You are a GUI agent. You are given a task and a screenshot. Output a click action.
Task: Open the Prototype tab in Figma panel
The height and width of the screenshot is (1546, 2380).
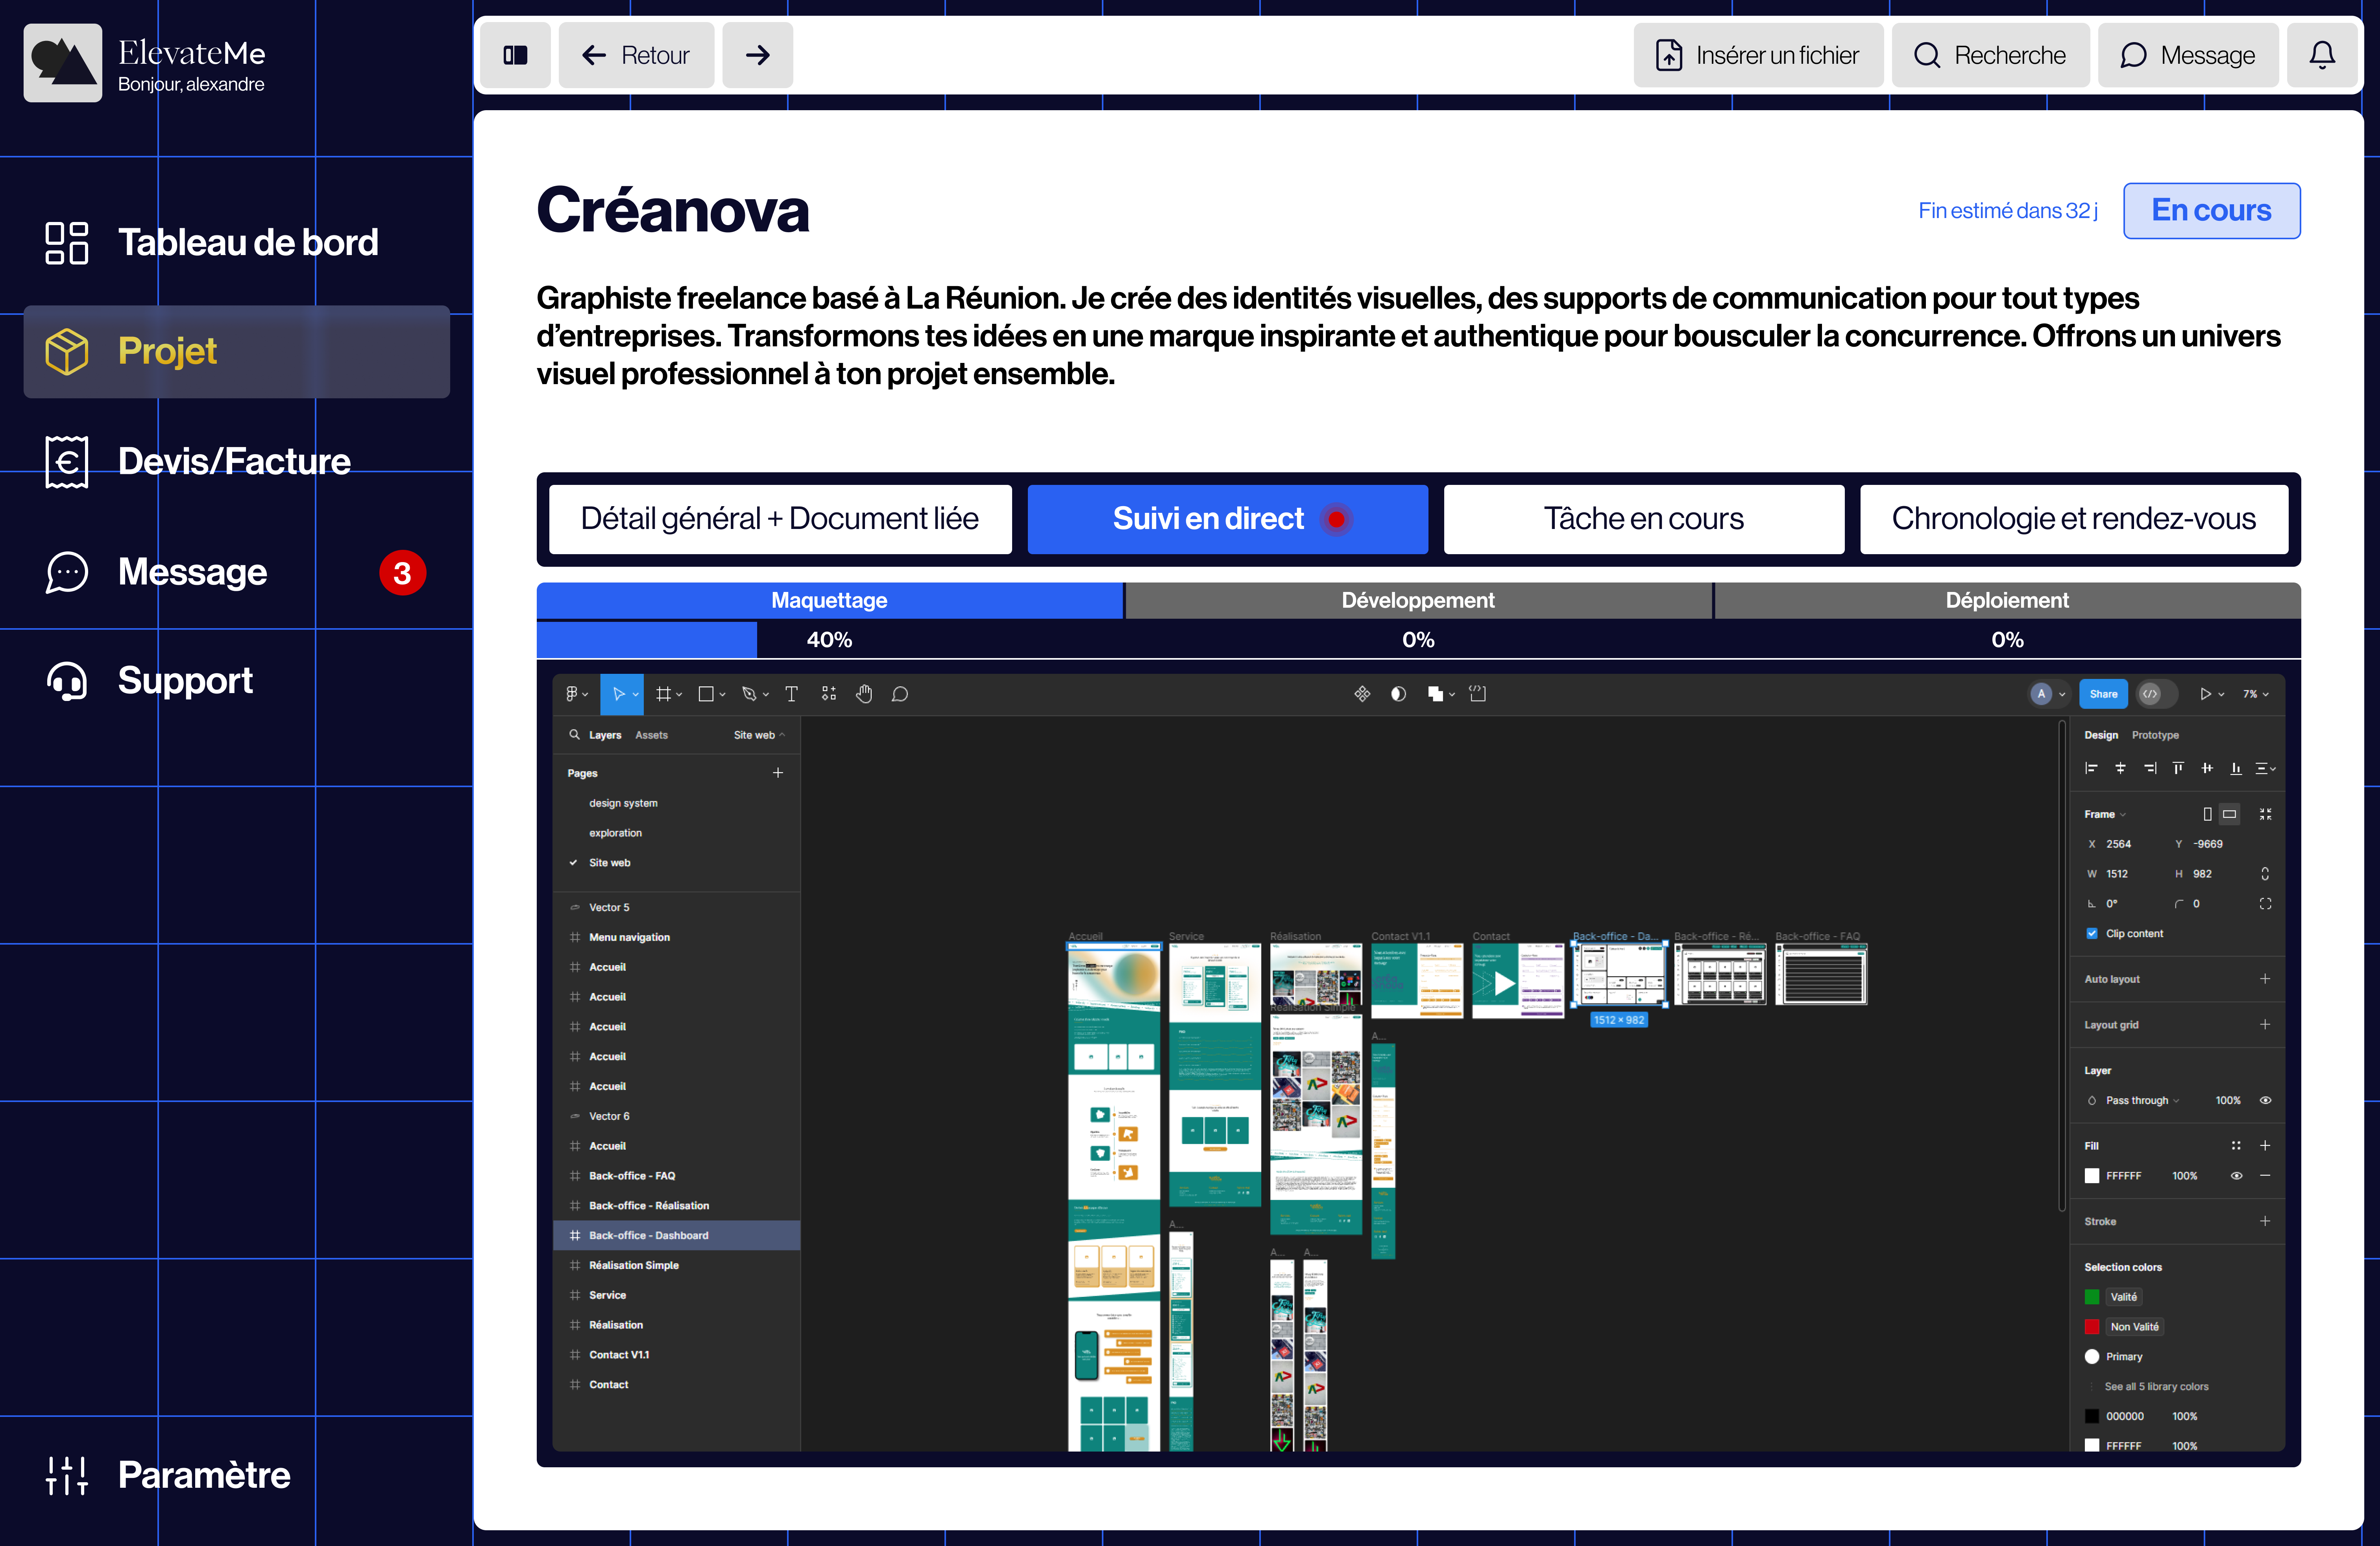point(2154,735)
